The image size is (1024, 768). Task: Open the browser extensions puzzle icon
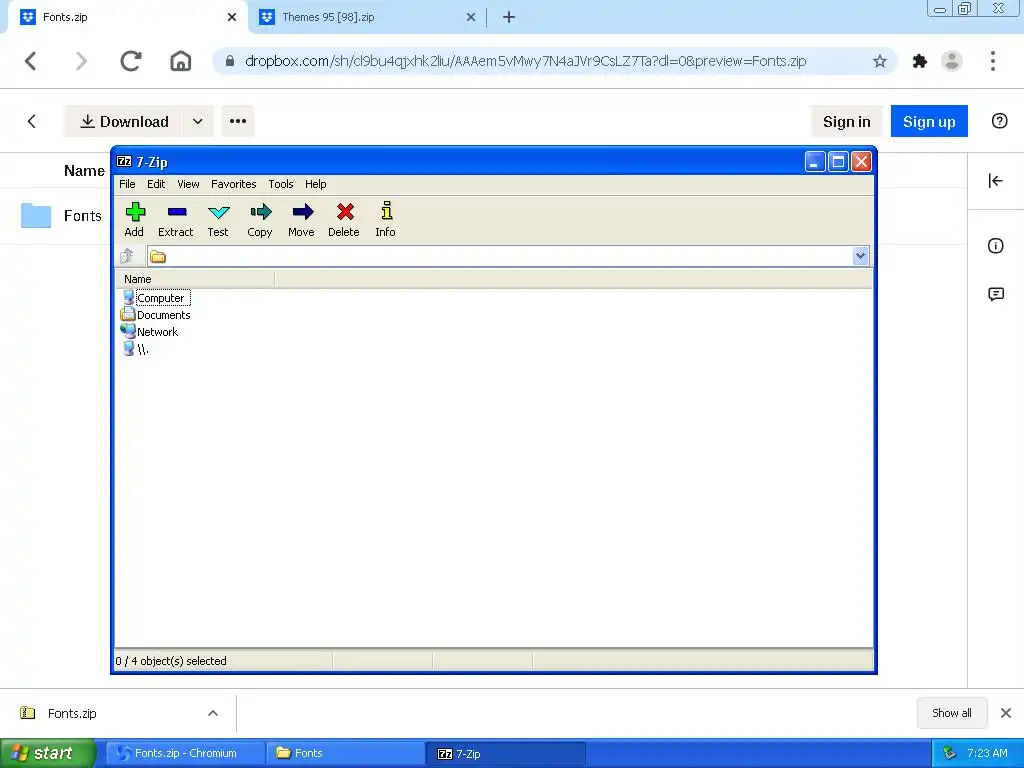click(x=920, y=61)
